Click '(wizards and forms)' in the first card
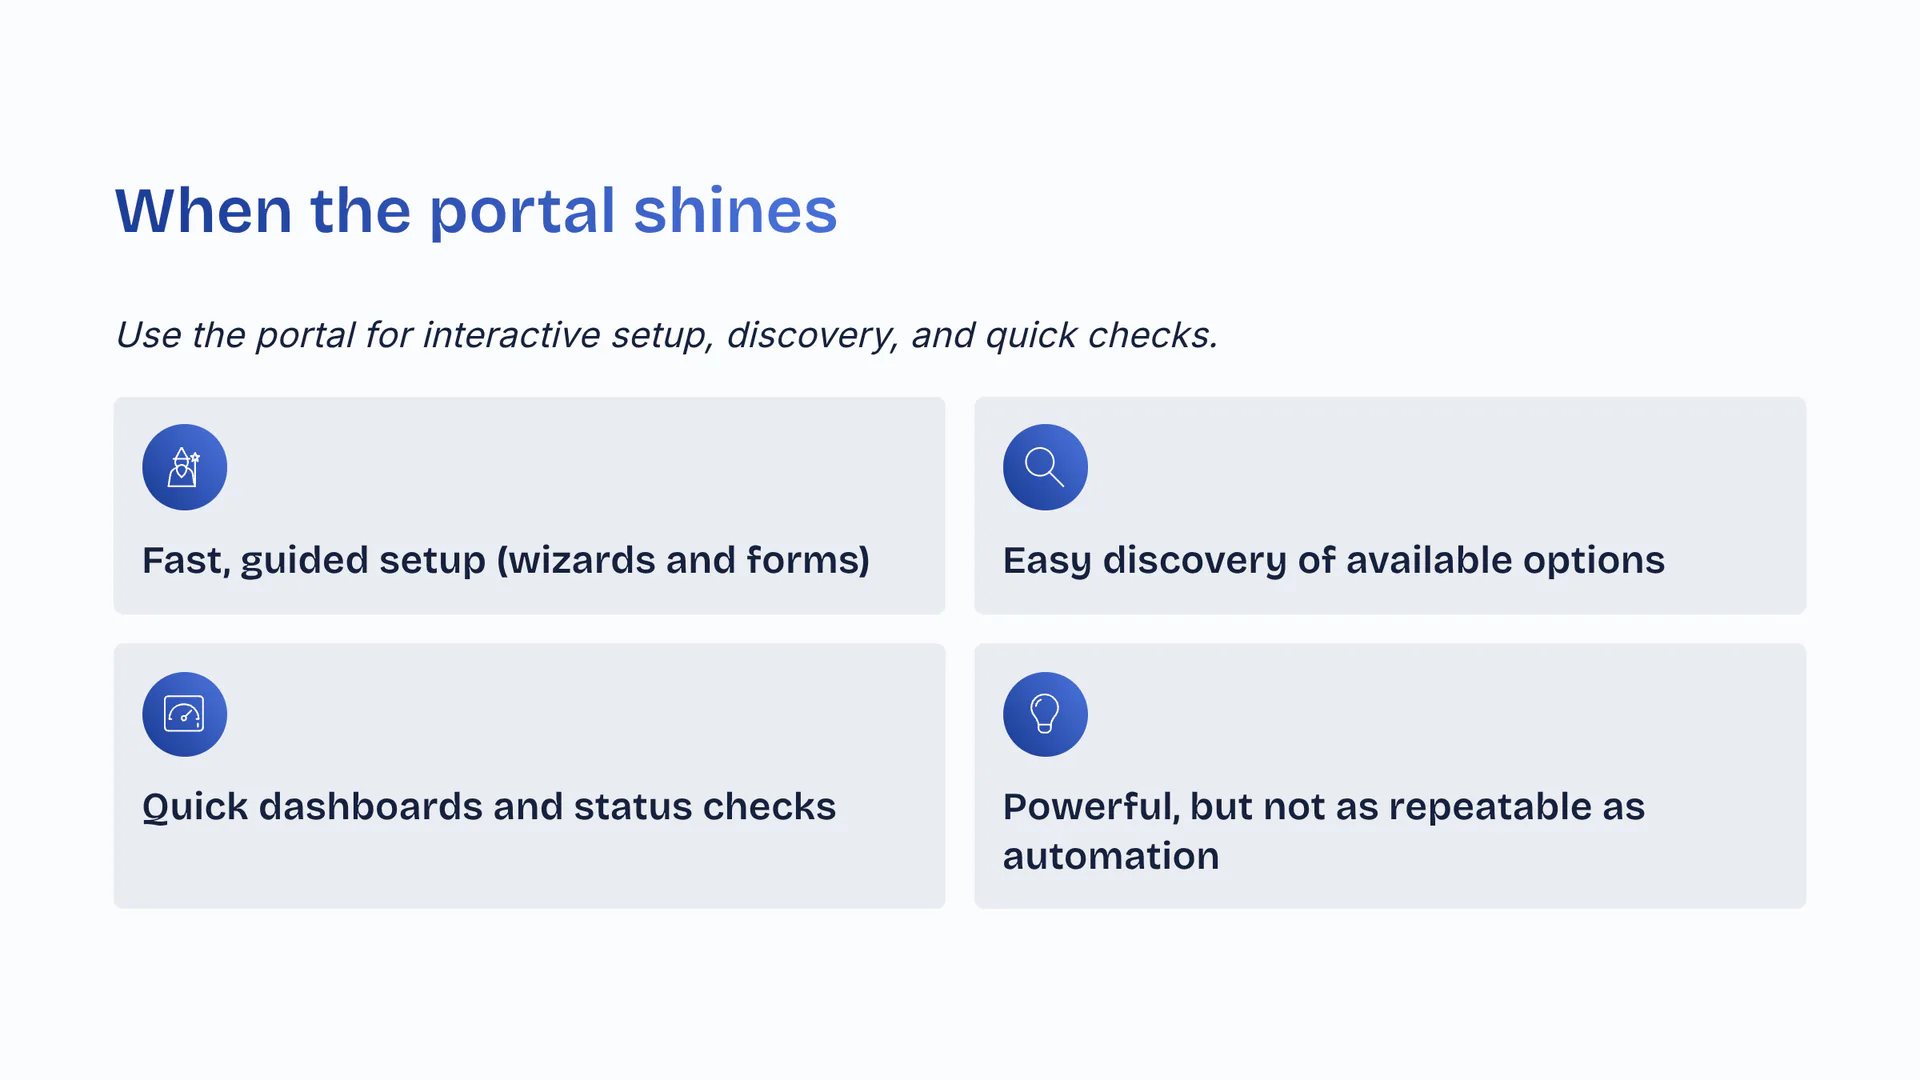1920x1080 pixels. tap(683, 560)
